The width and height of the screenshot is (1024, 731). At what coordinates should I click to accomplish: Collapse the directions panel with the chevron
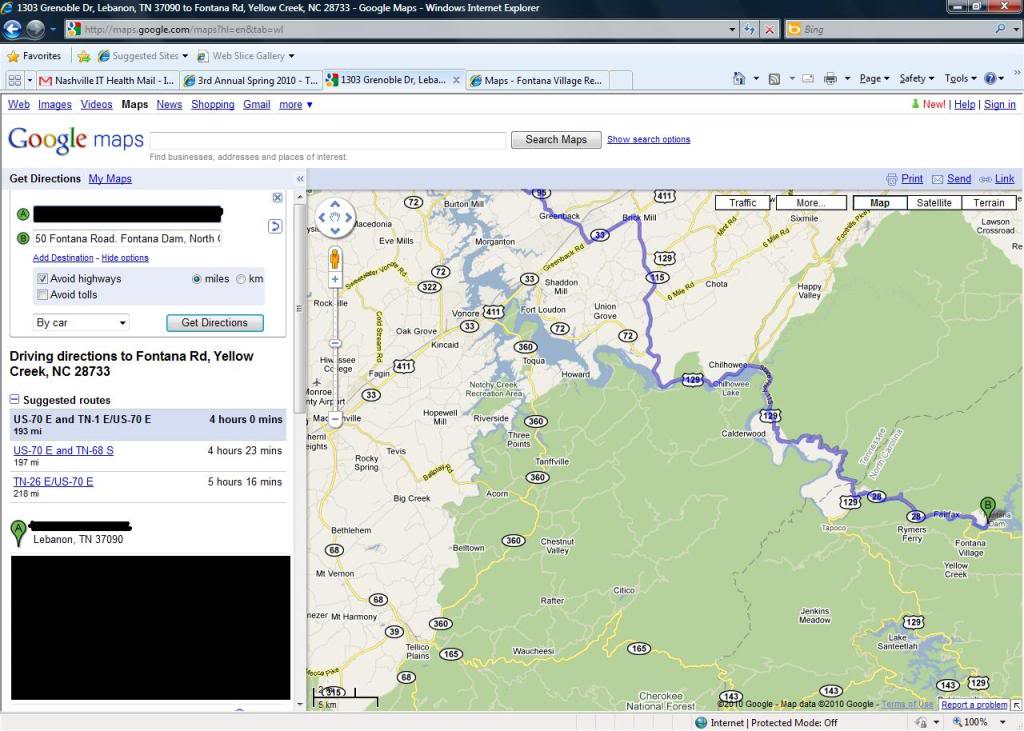299,178
